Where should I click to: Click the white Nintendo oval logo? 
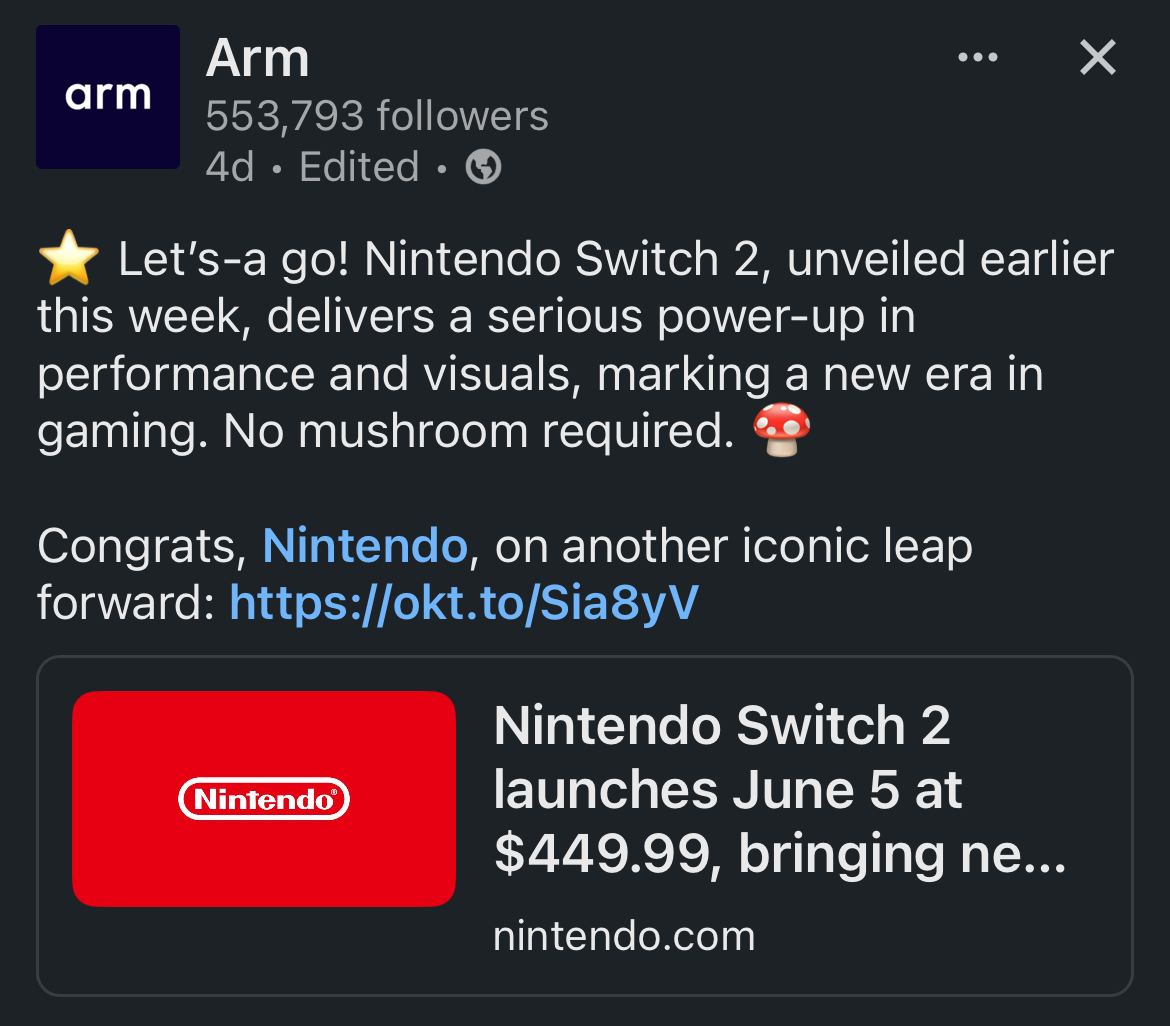tap(264, 799)
